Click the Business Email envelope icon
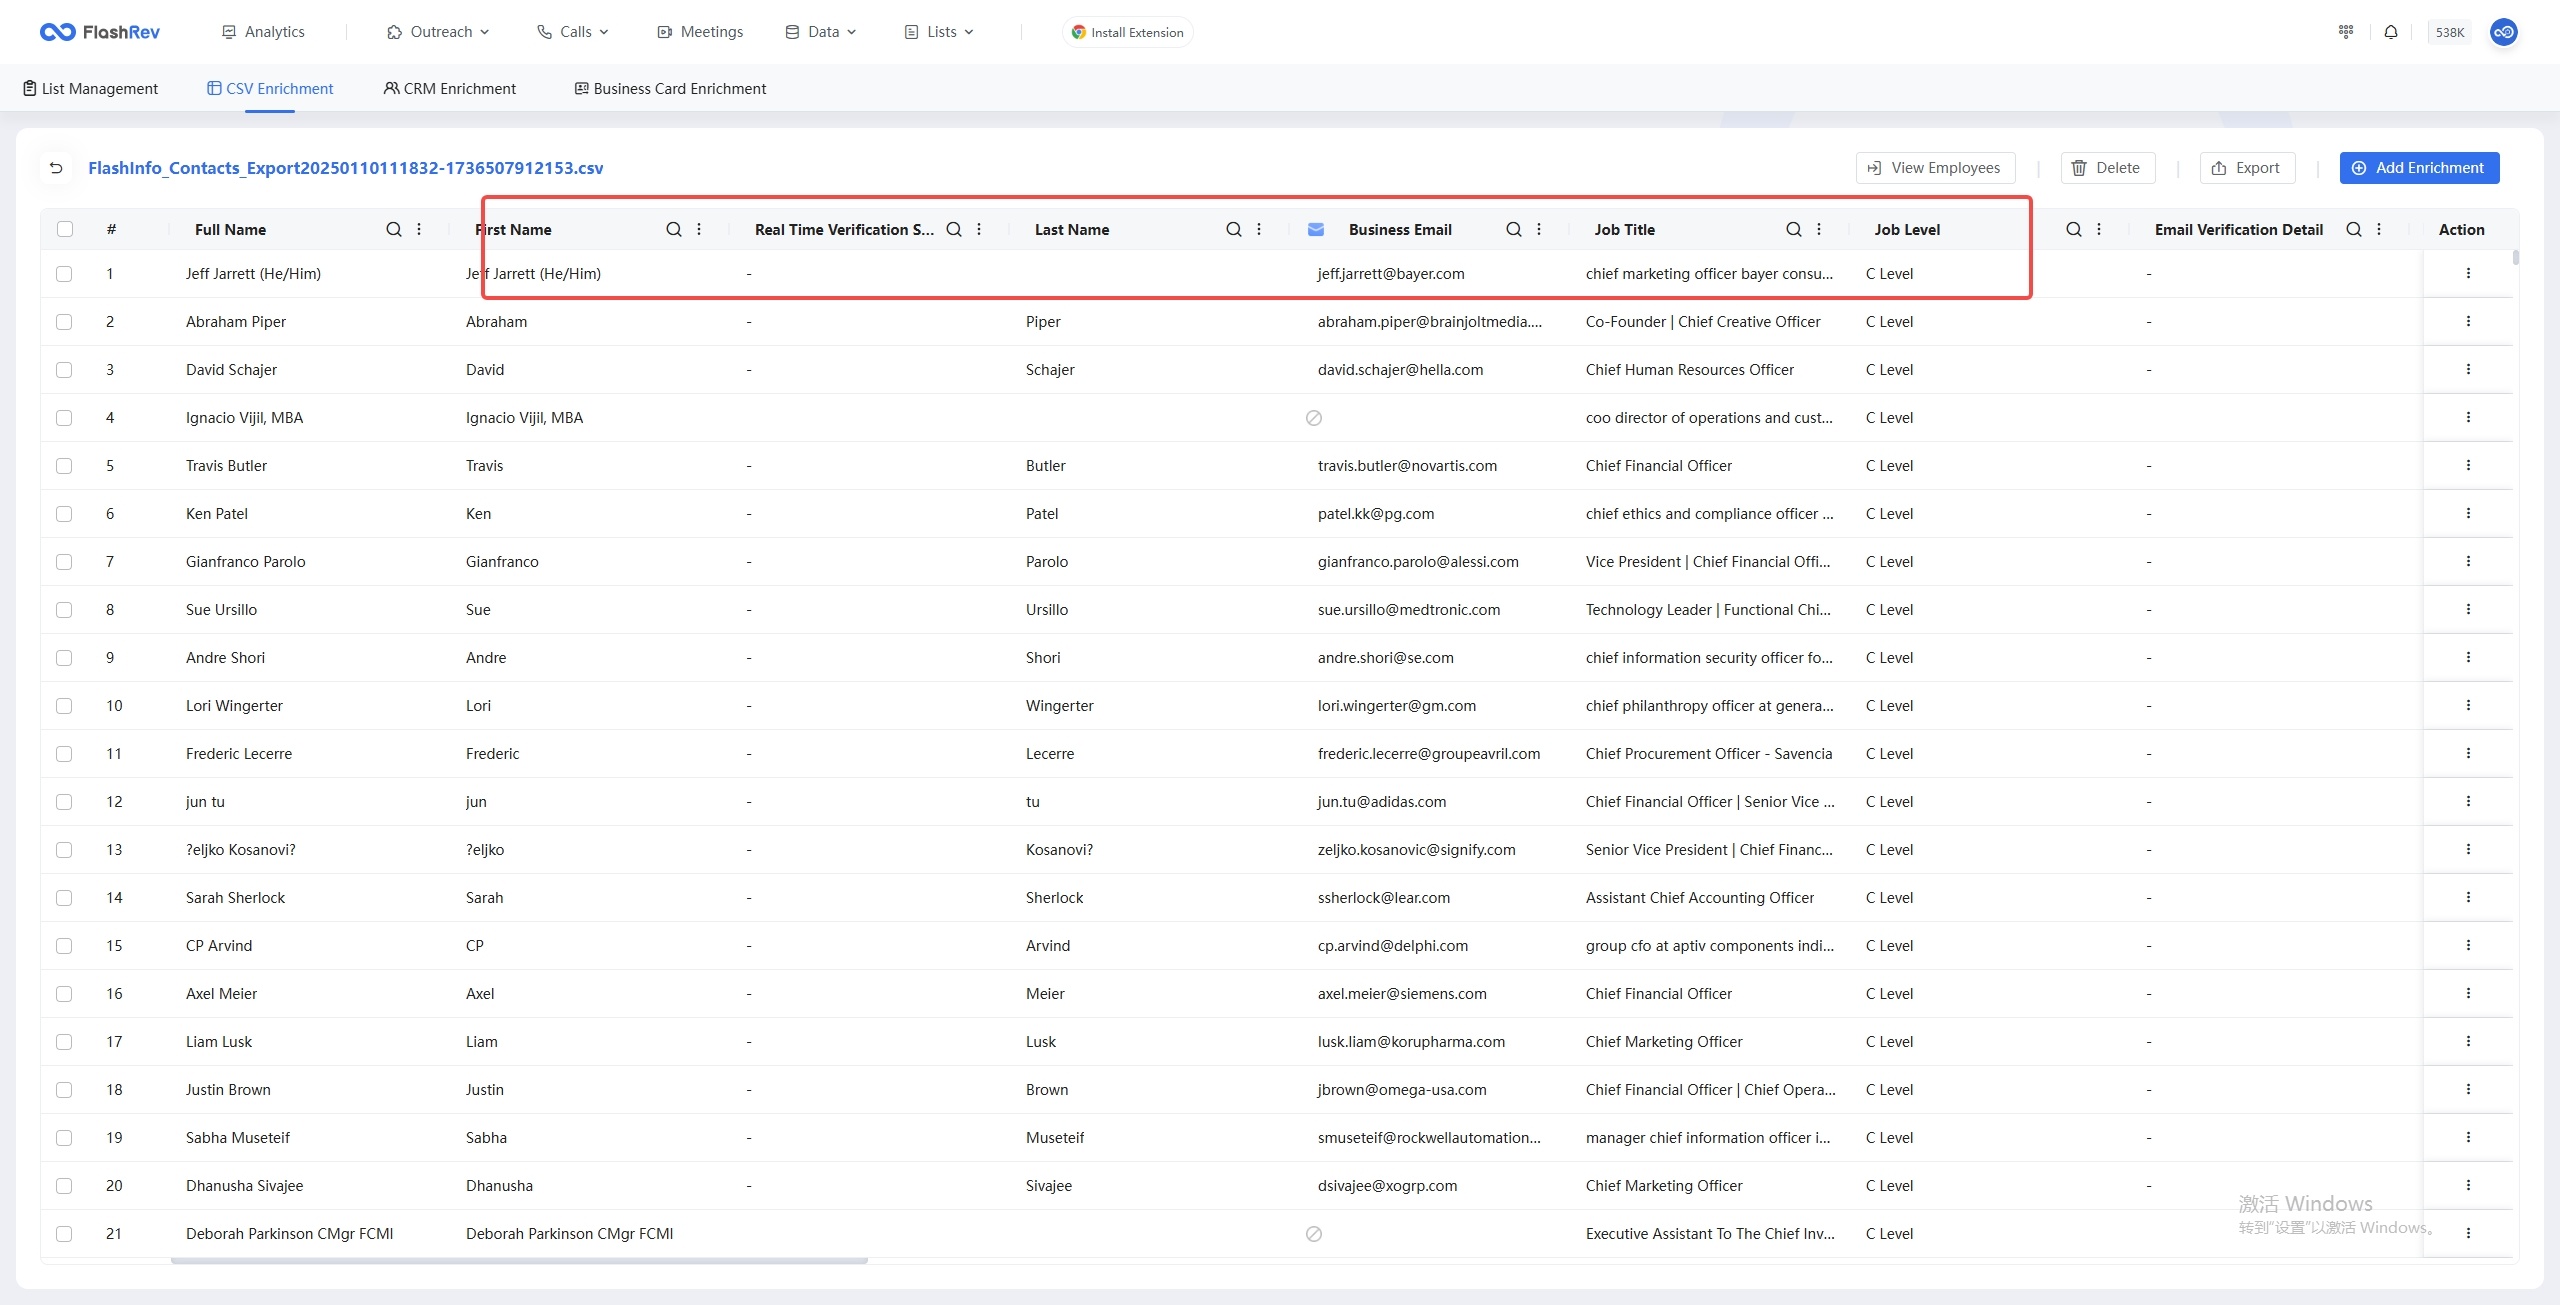This screenshot has width=2560, height=1305. [1316, 229]
